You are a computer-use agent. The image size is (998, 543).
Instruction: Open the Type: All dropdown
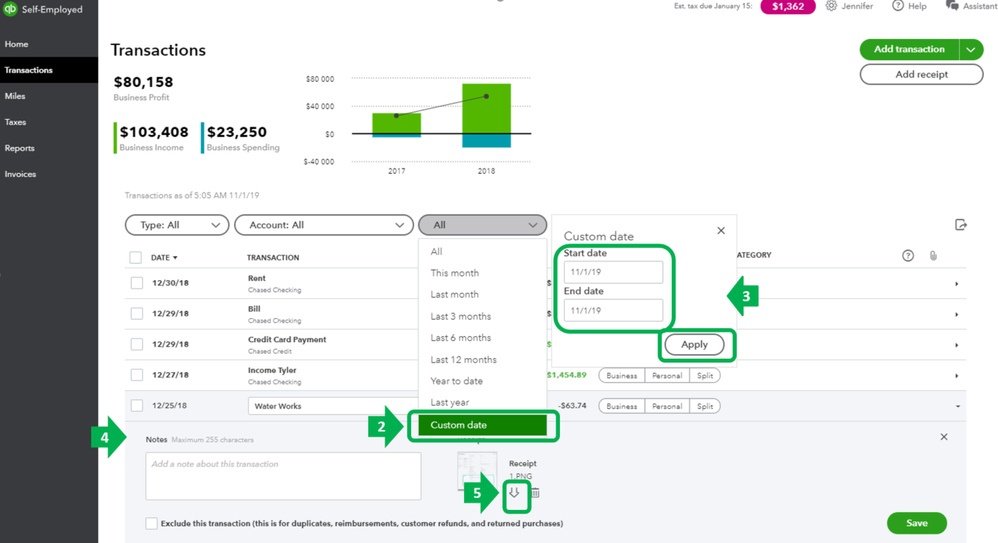click(177, 225)
